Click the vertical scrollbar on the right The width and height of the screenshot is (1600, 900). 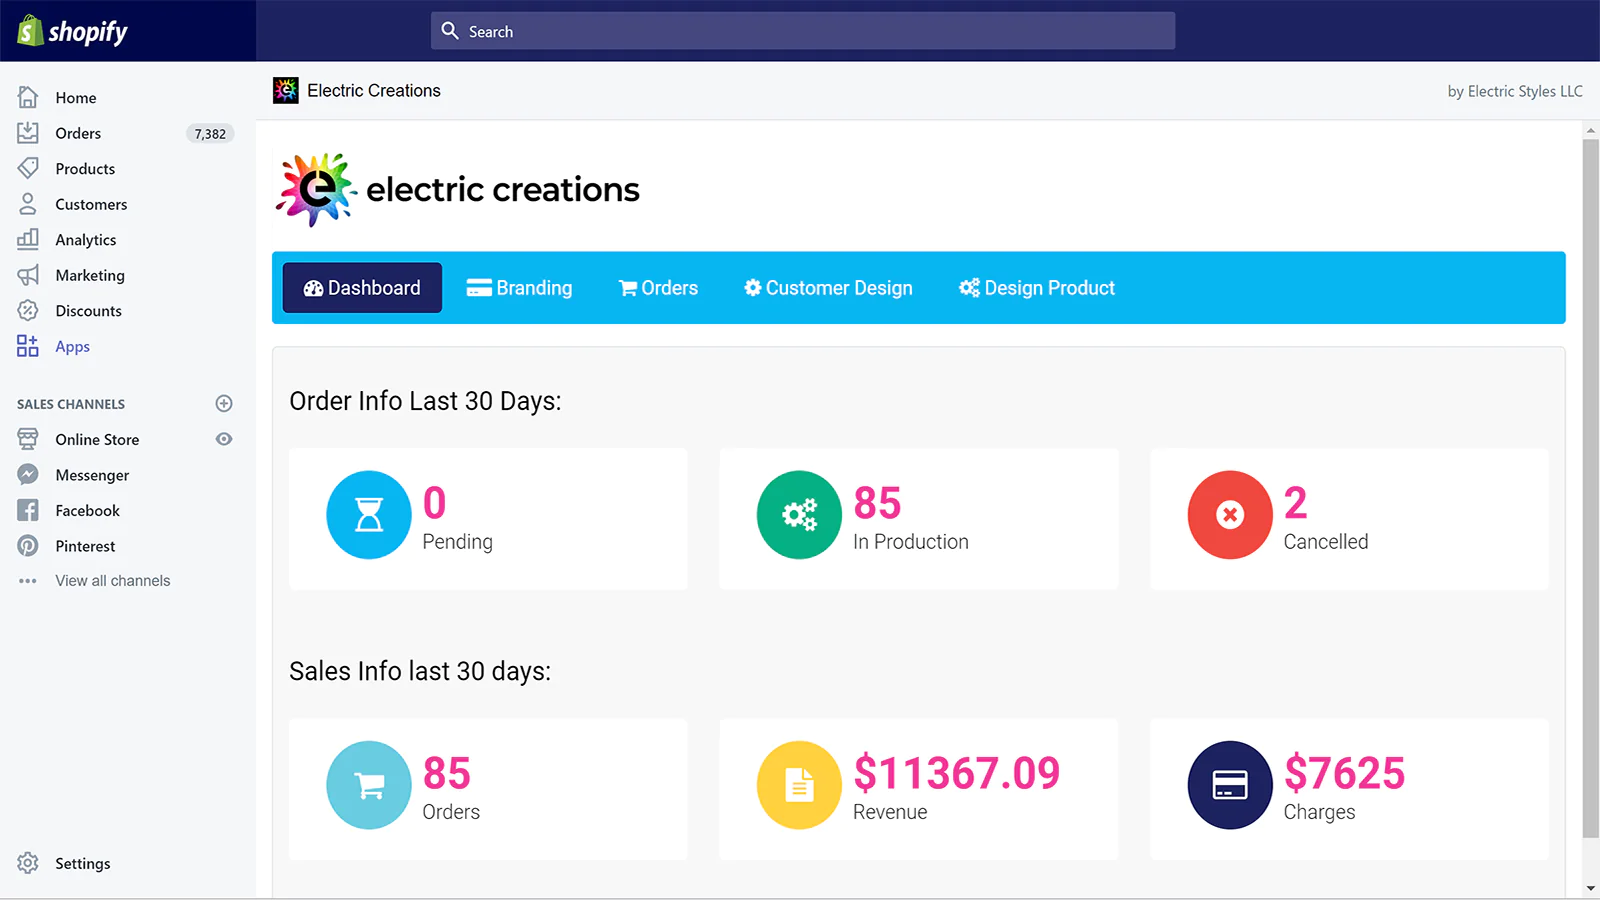point(1590,488)
